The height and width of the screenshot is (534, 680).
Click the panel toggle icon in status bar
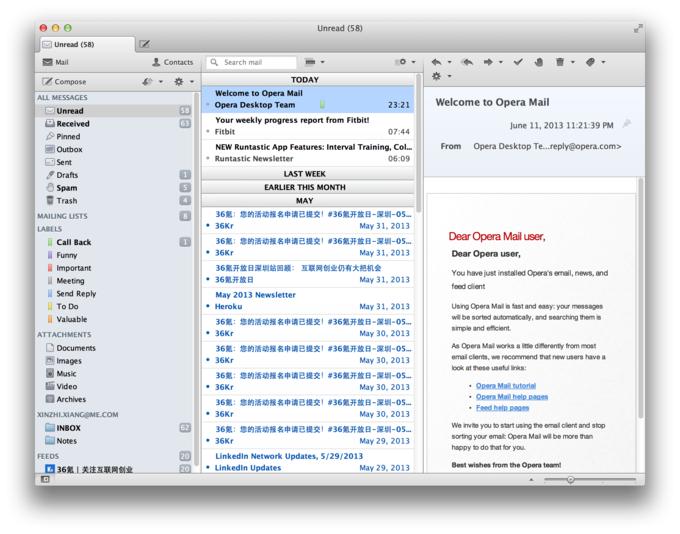tap(45, 479)
